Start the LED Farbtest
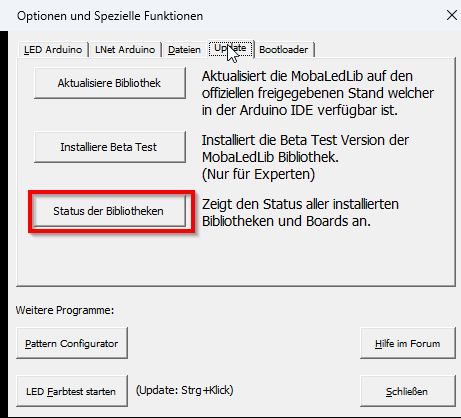Viewport: 461px width, 418px height. click(72, 391)
